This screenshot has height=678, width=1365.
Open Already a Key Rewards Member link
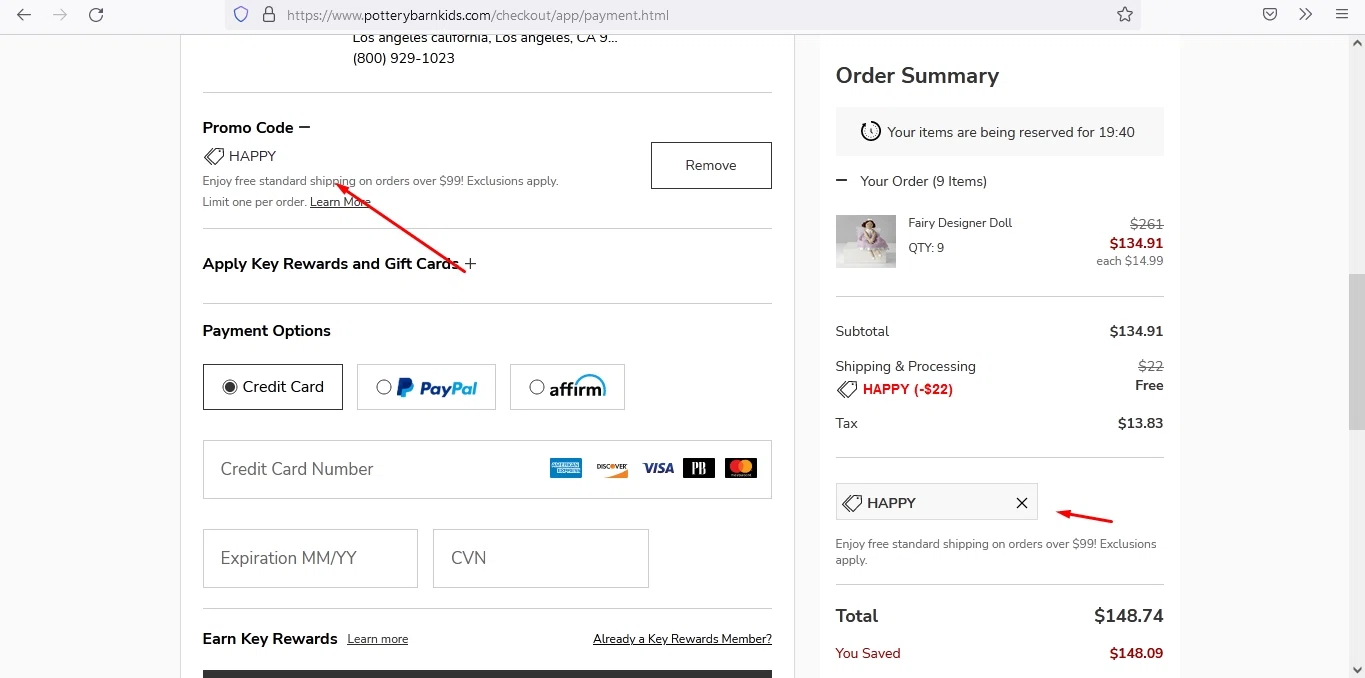tap(682, 639)
